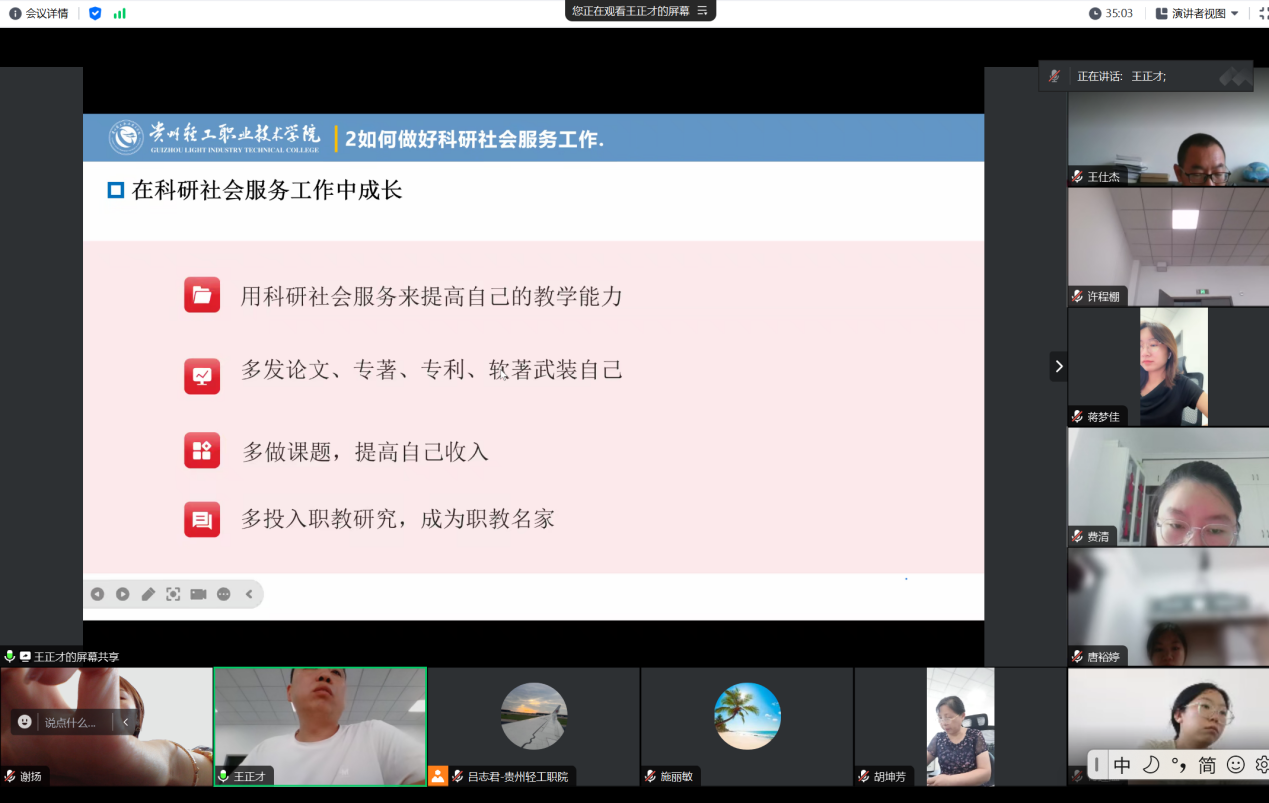Image resolution: width=1269 pixels, height=803 pixels.
Task: Click the green mic icon beside 王正才的屏幕共享
Action: [10, 657]
